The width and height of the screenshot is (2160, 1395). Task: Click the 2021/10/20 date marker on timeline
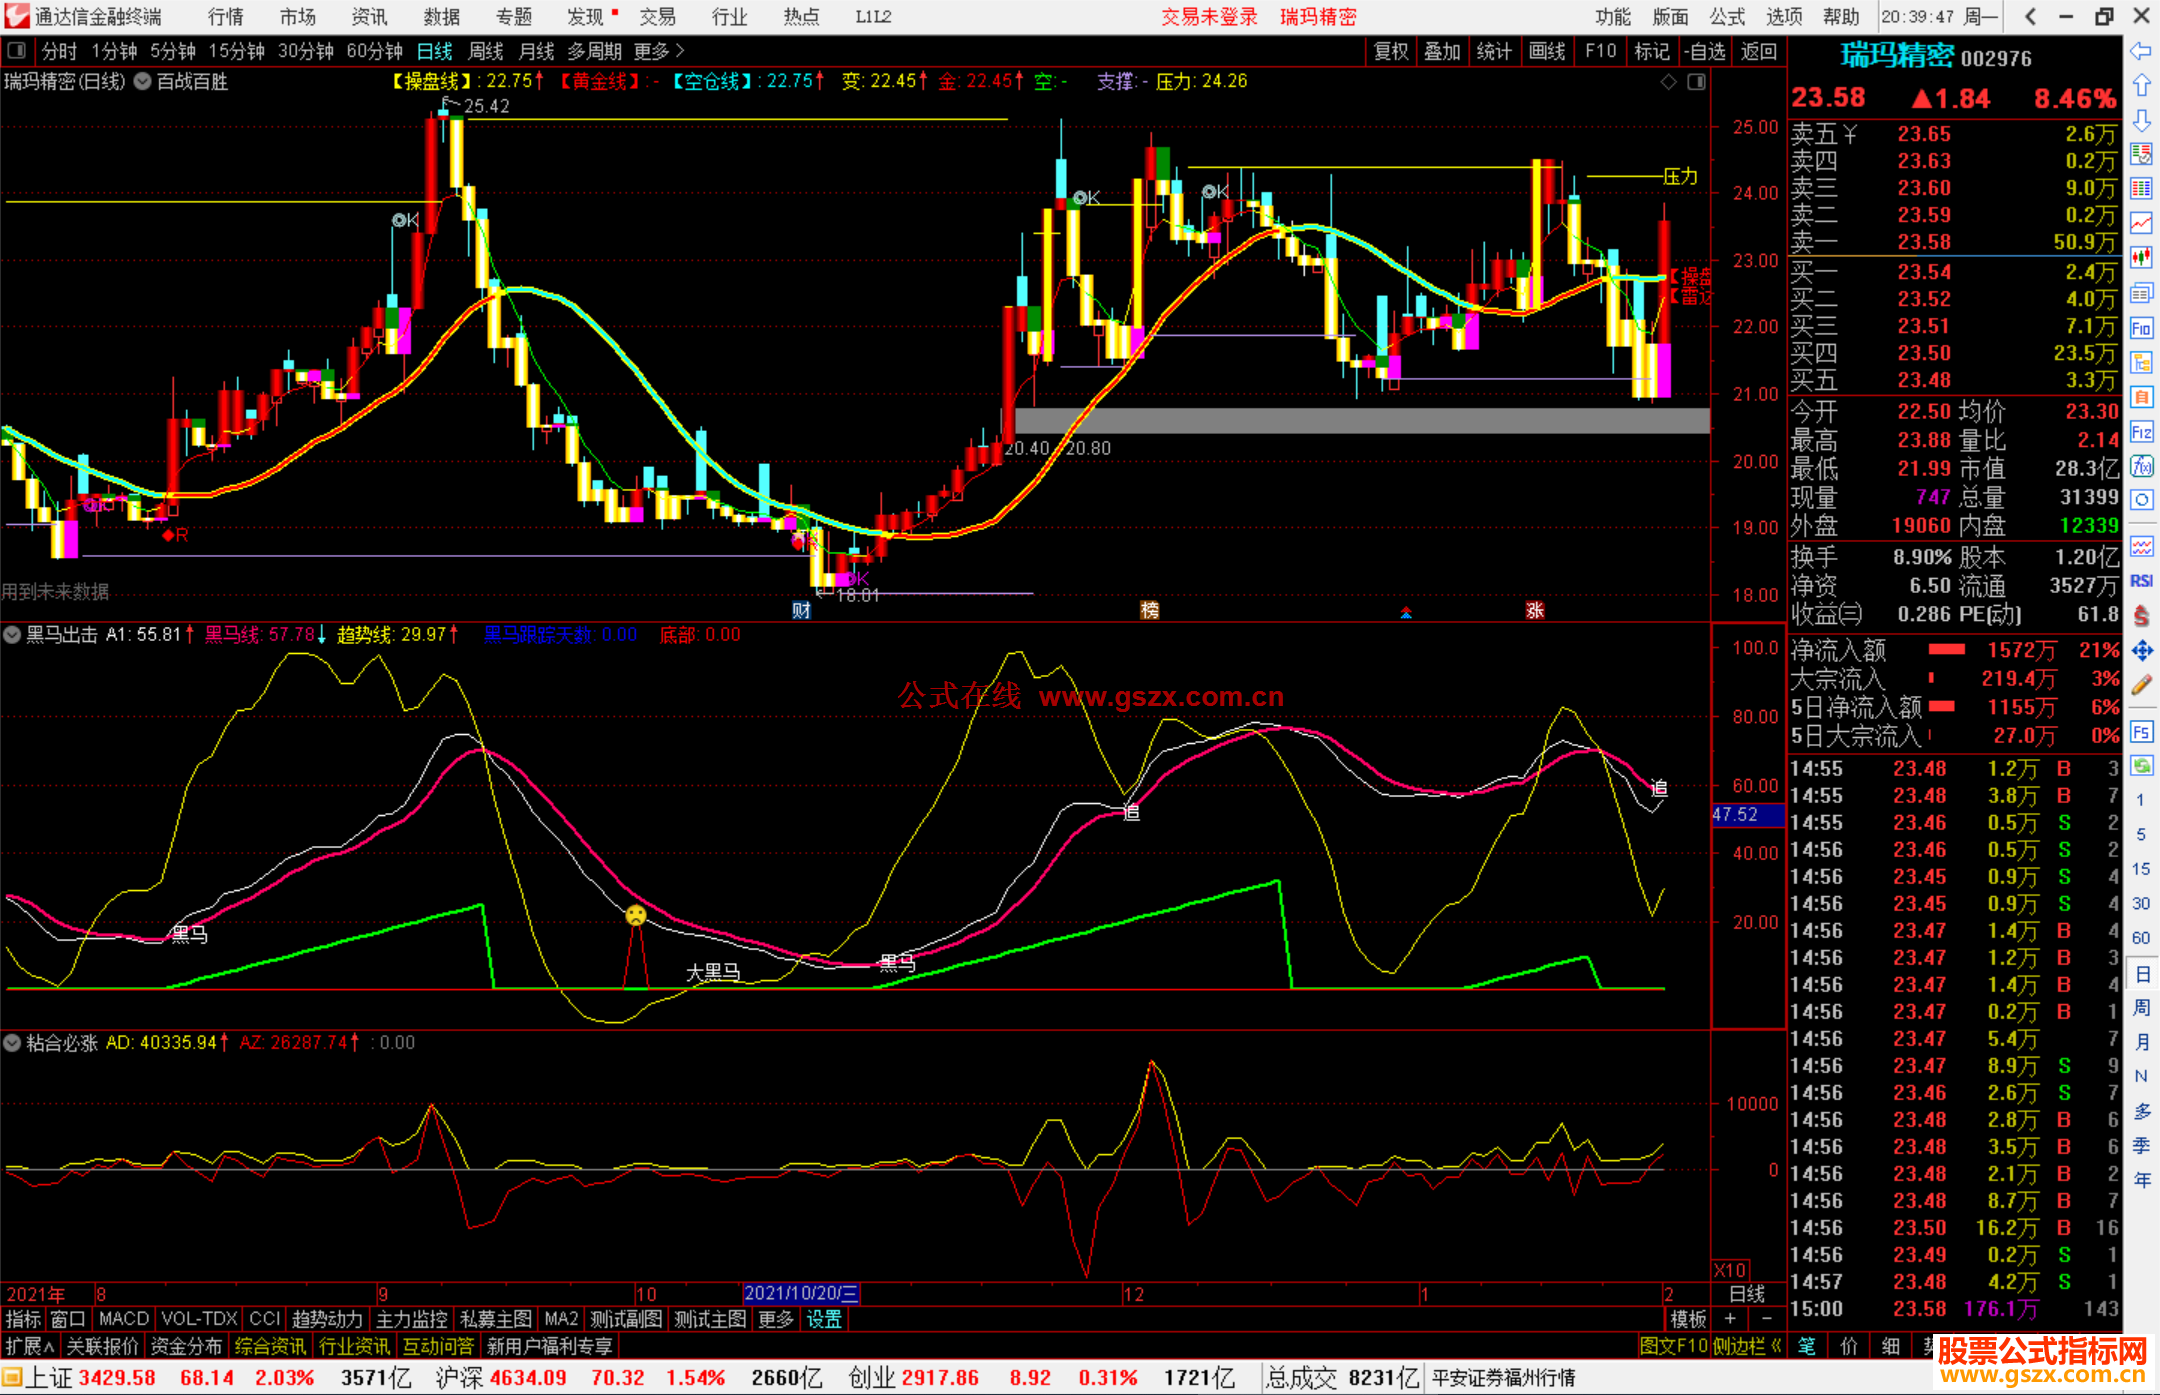pos(801,1294)
